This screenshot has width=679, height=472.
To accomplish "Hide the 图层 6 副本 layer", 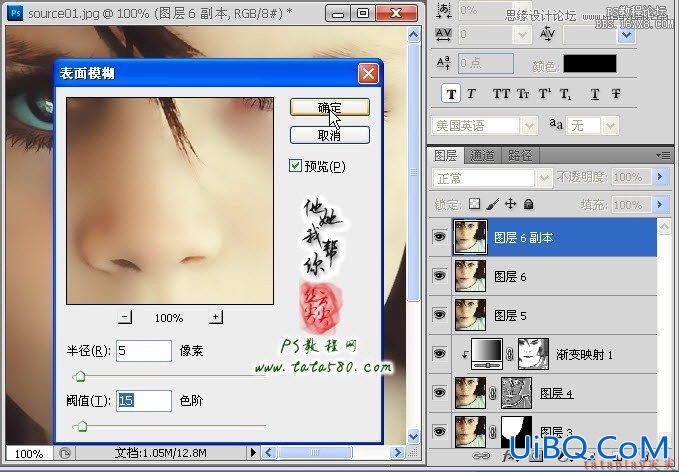I will coord(439,237).
